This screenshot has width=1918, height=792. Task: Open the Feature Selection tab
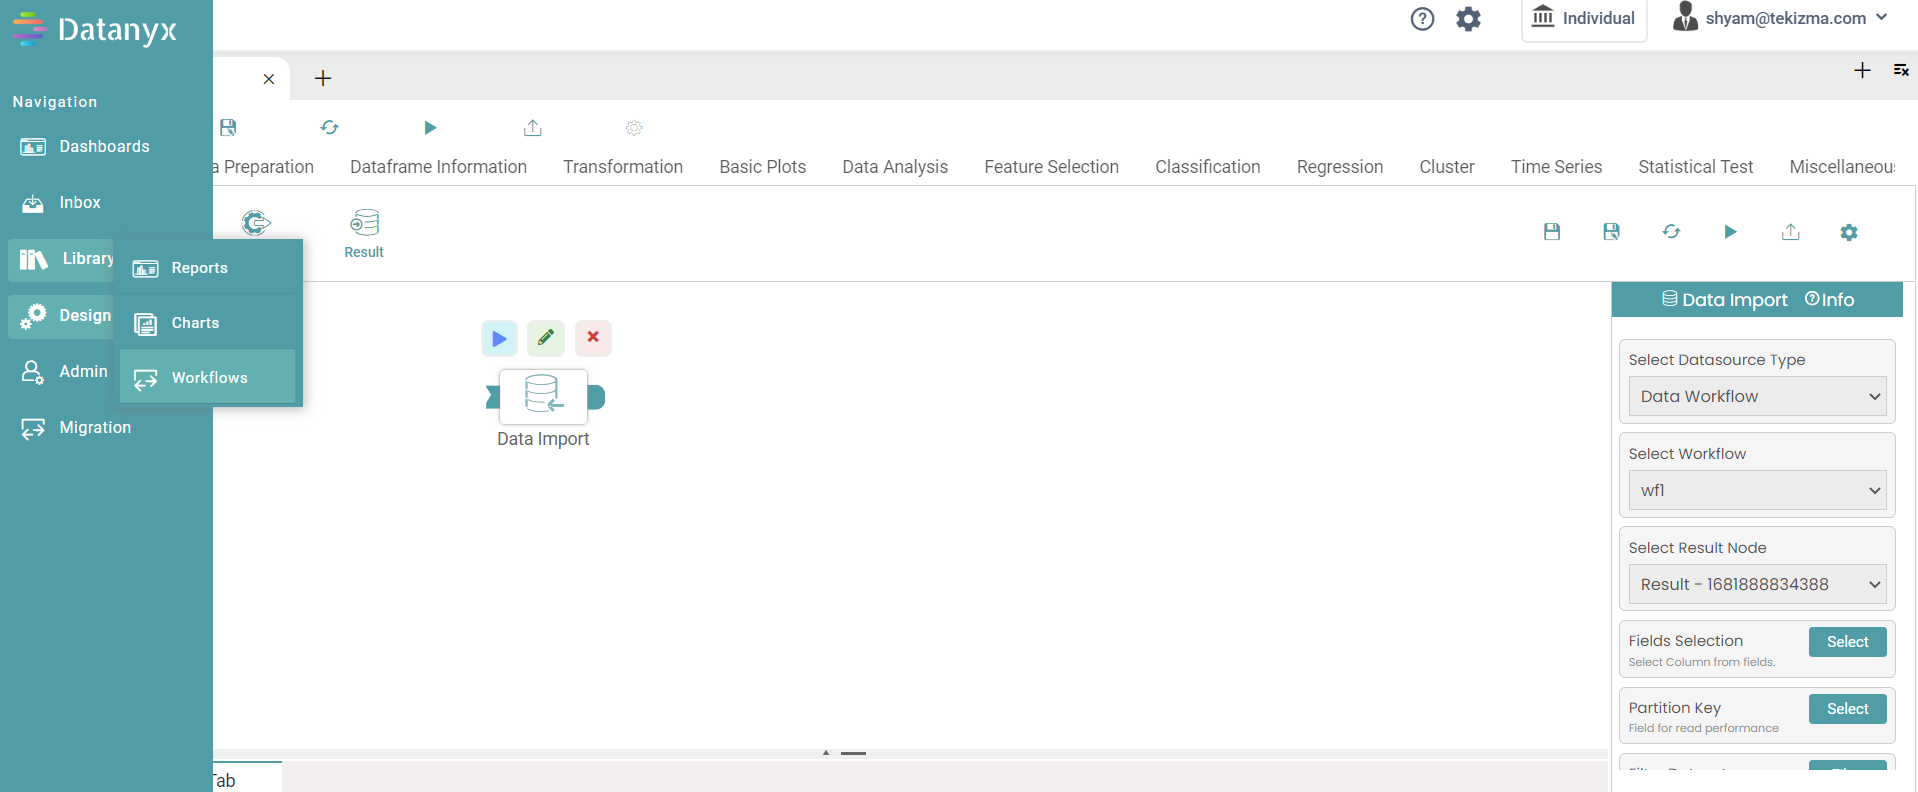[x=1051, y=167]
